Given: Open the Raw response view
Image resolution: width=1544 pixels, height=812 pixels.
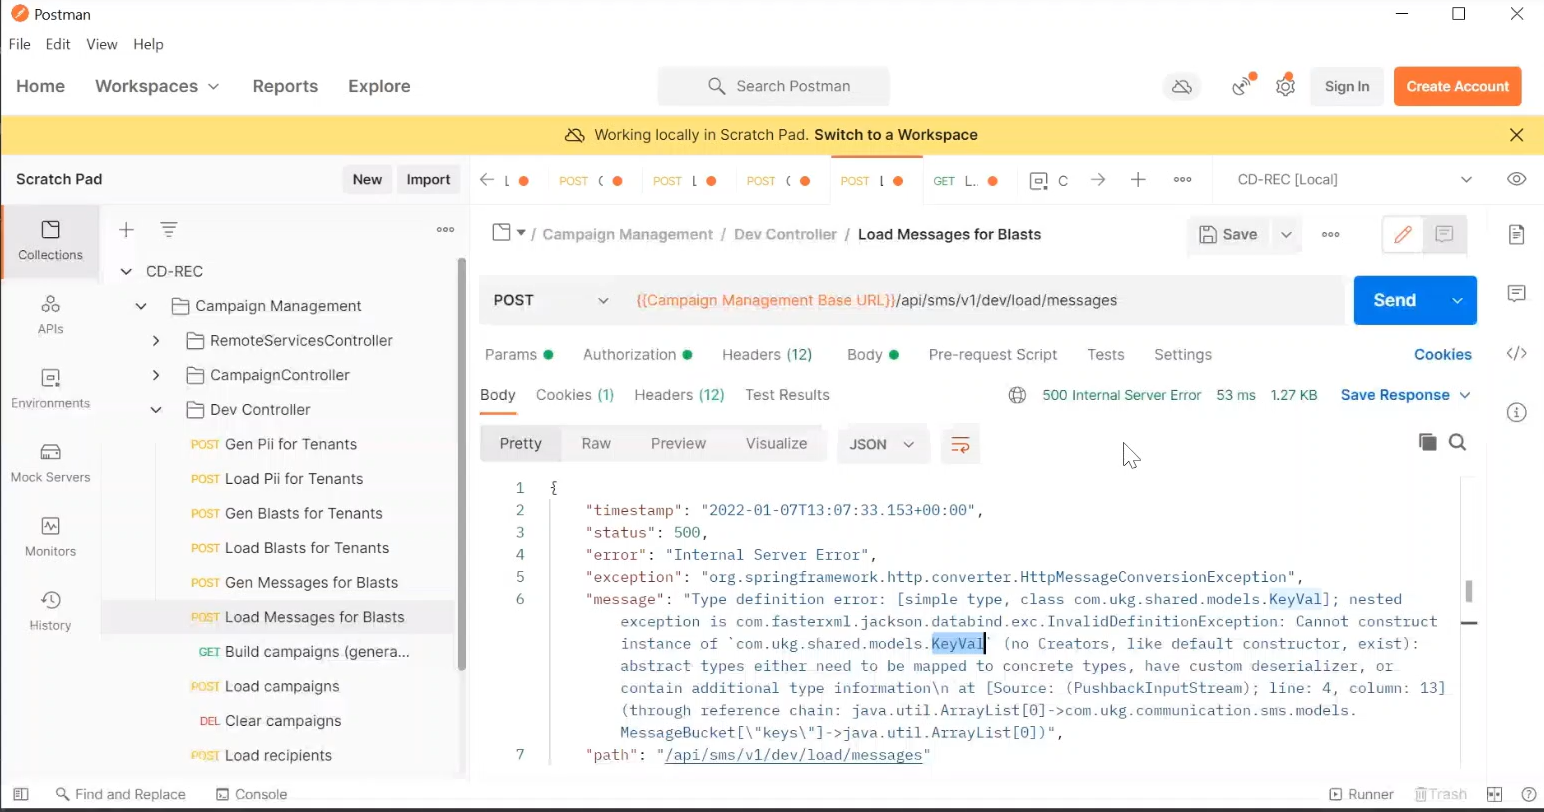Looking at the screenshot, I should tap(595, 443).
